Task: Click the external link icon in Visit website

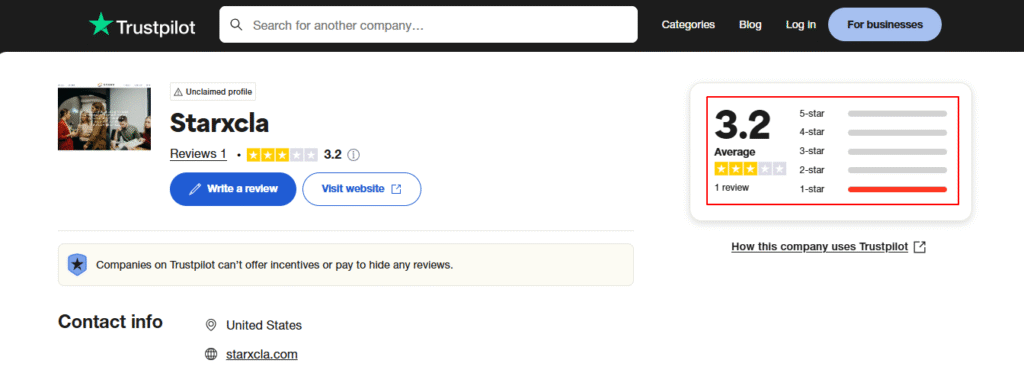Action: (x=396, y=189)
